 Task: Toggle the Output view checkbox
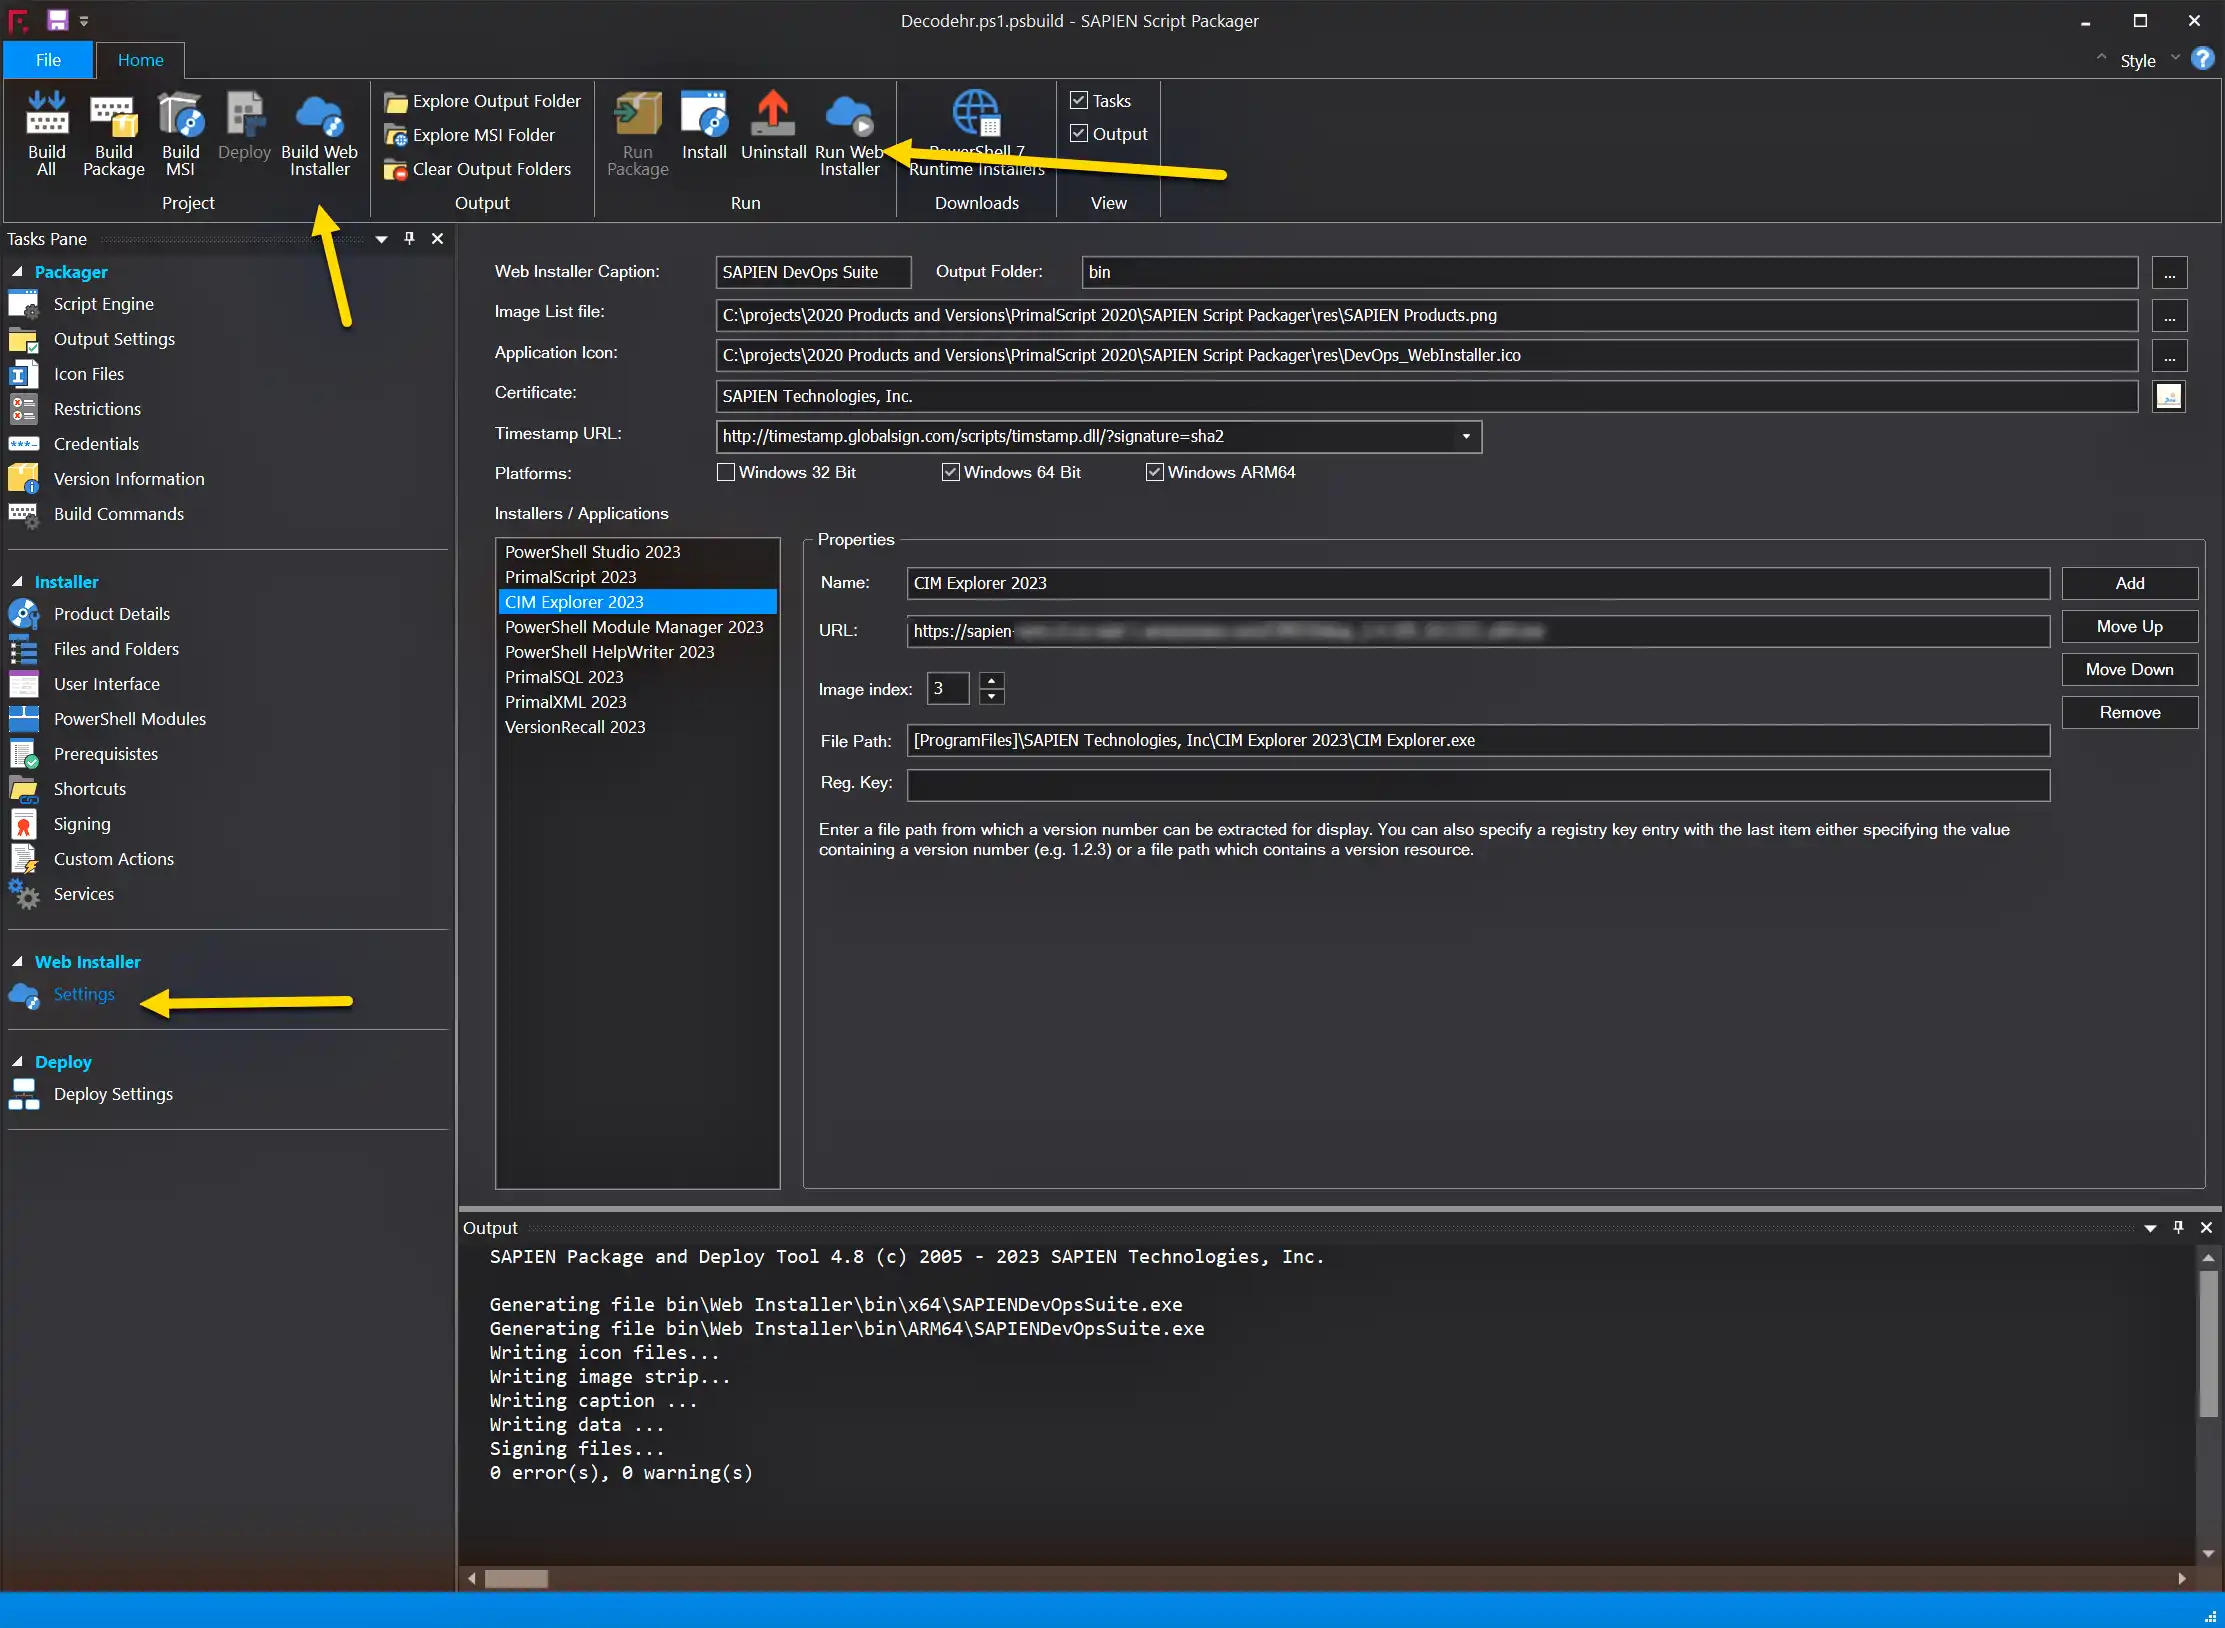pyautogui.click(x=1079, y=133)
